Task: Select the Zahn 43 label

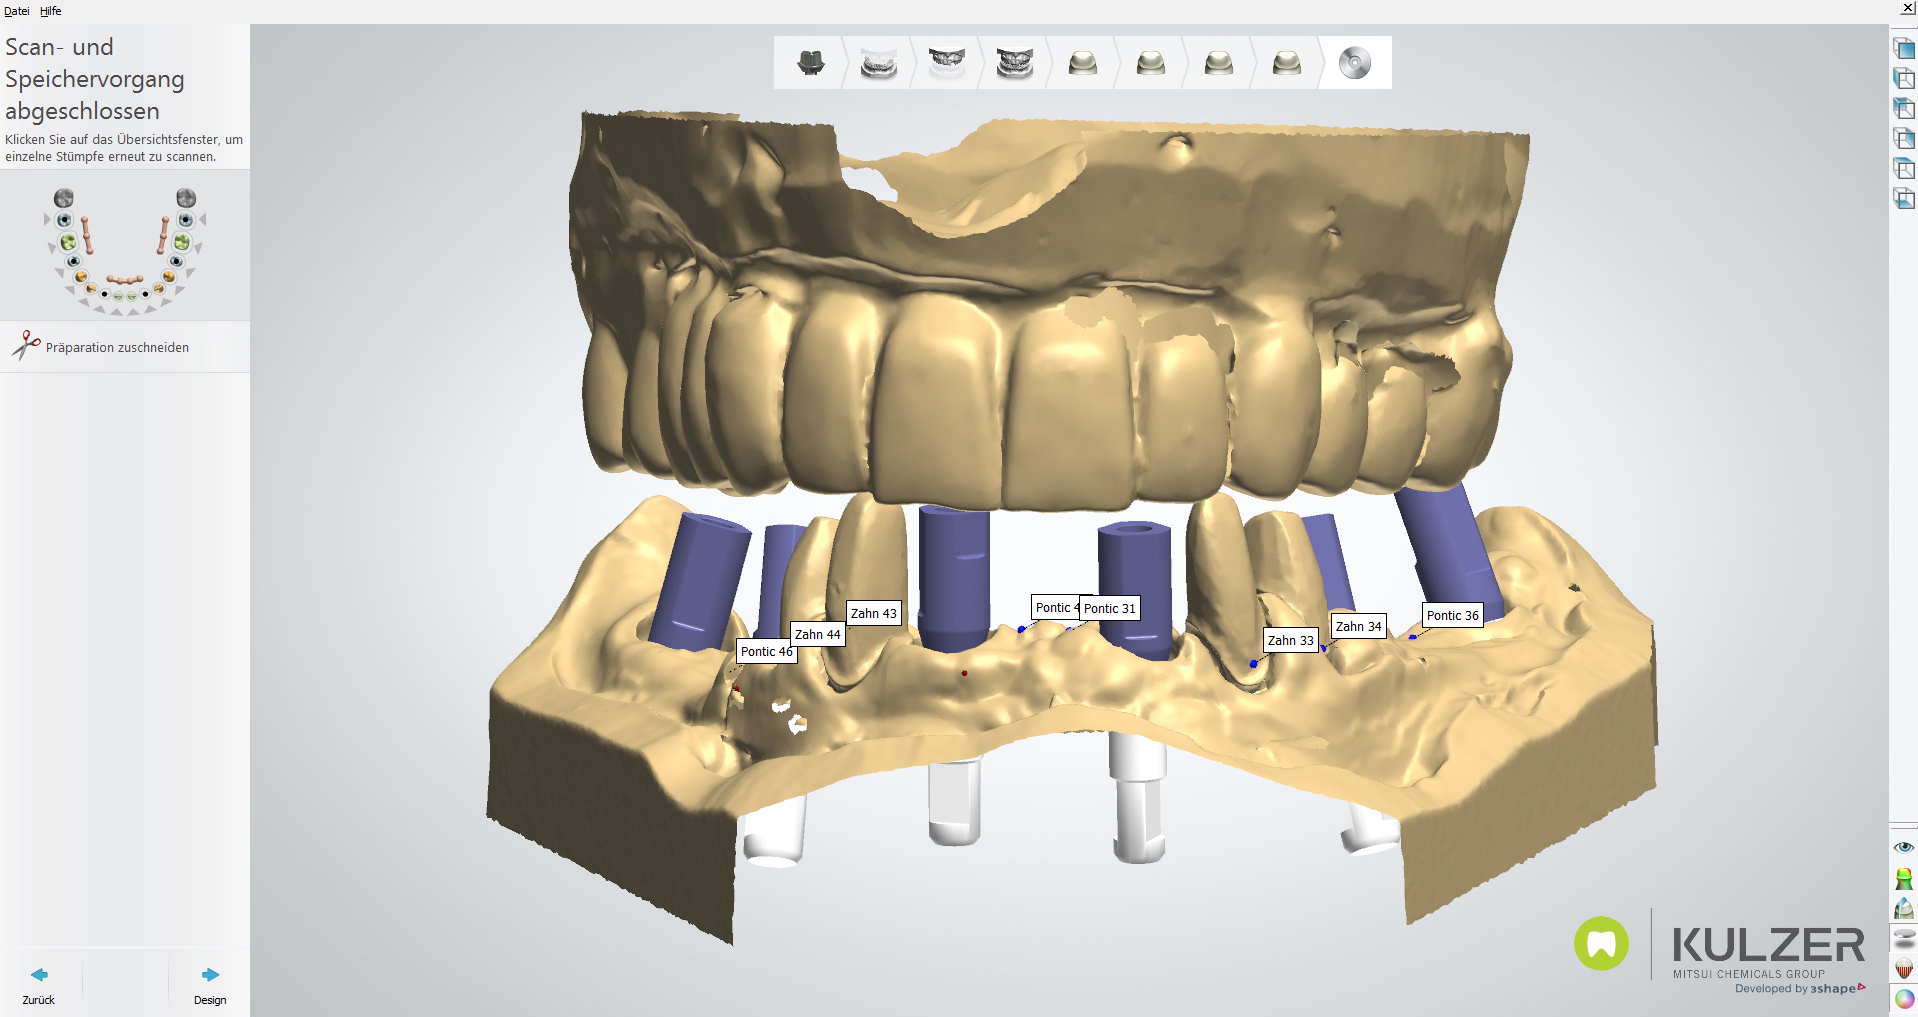Action: [x=873, y=613]
